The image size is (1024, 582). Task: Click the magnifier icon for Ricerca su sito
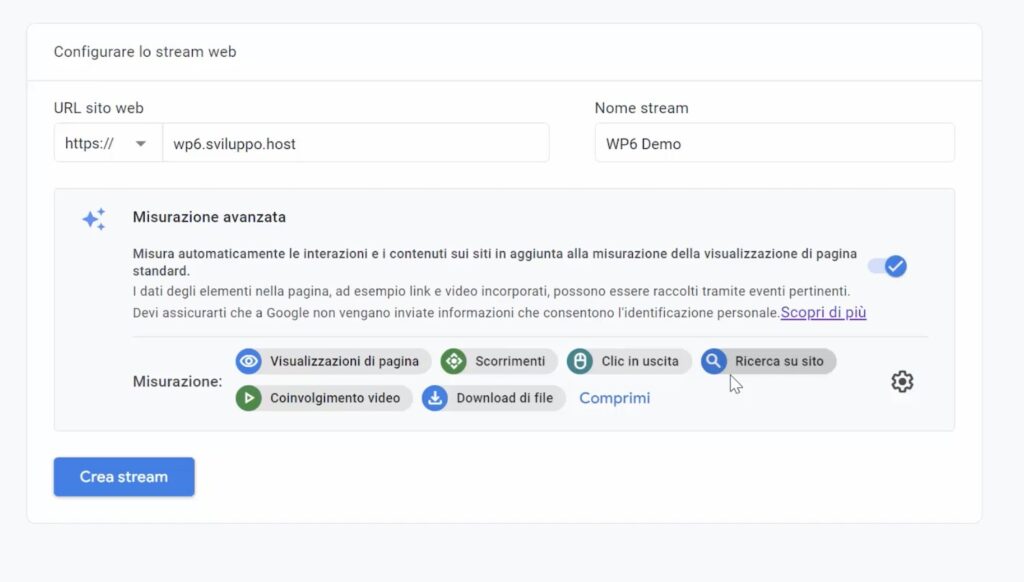point(714,361)
